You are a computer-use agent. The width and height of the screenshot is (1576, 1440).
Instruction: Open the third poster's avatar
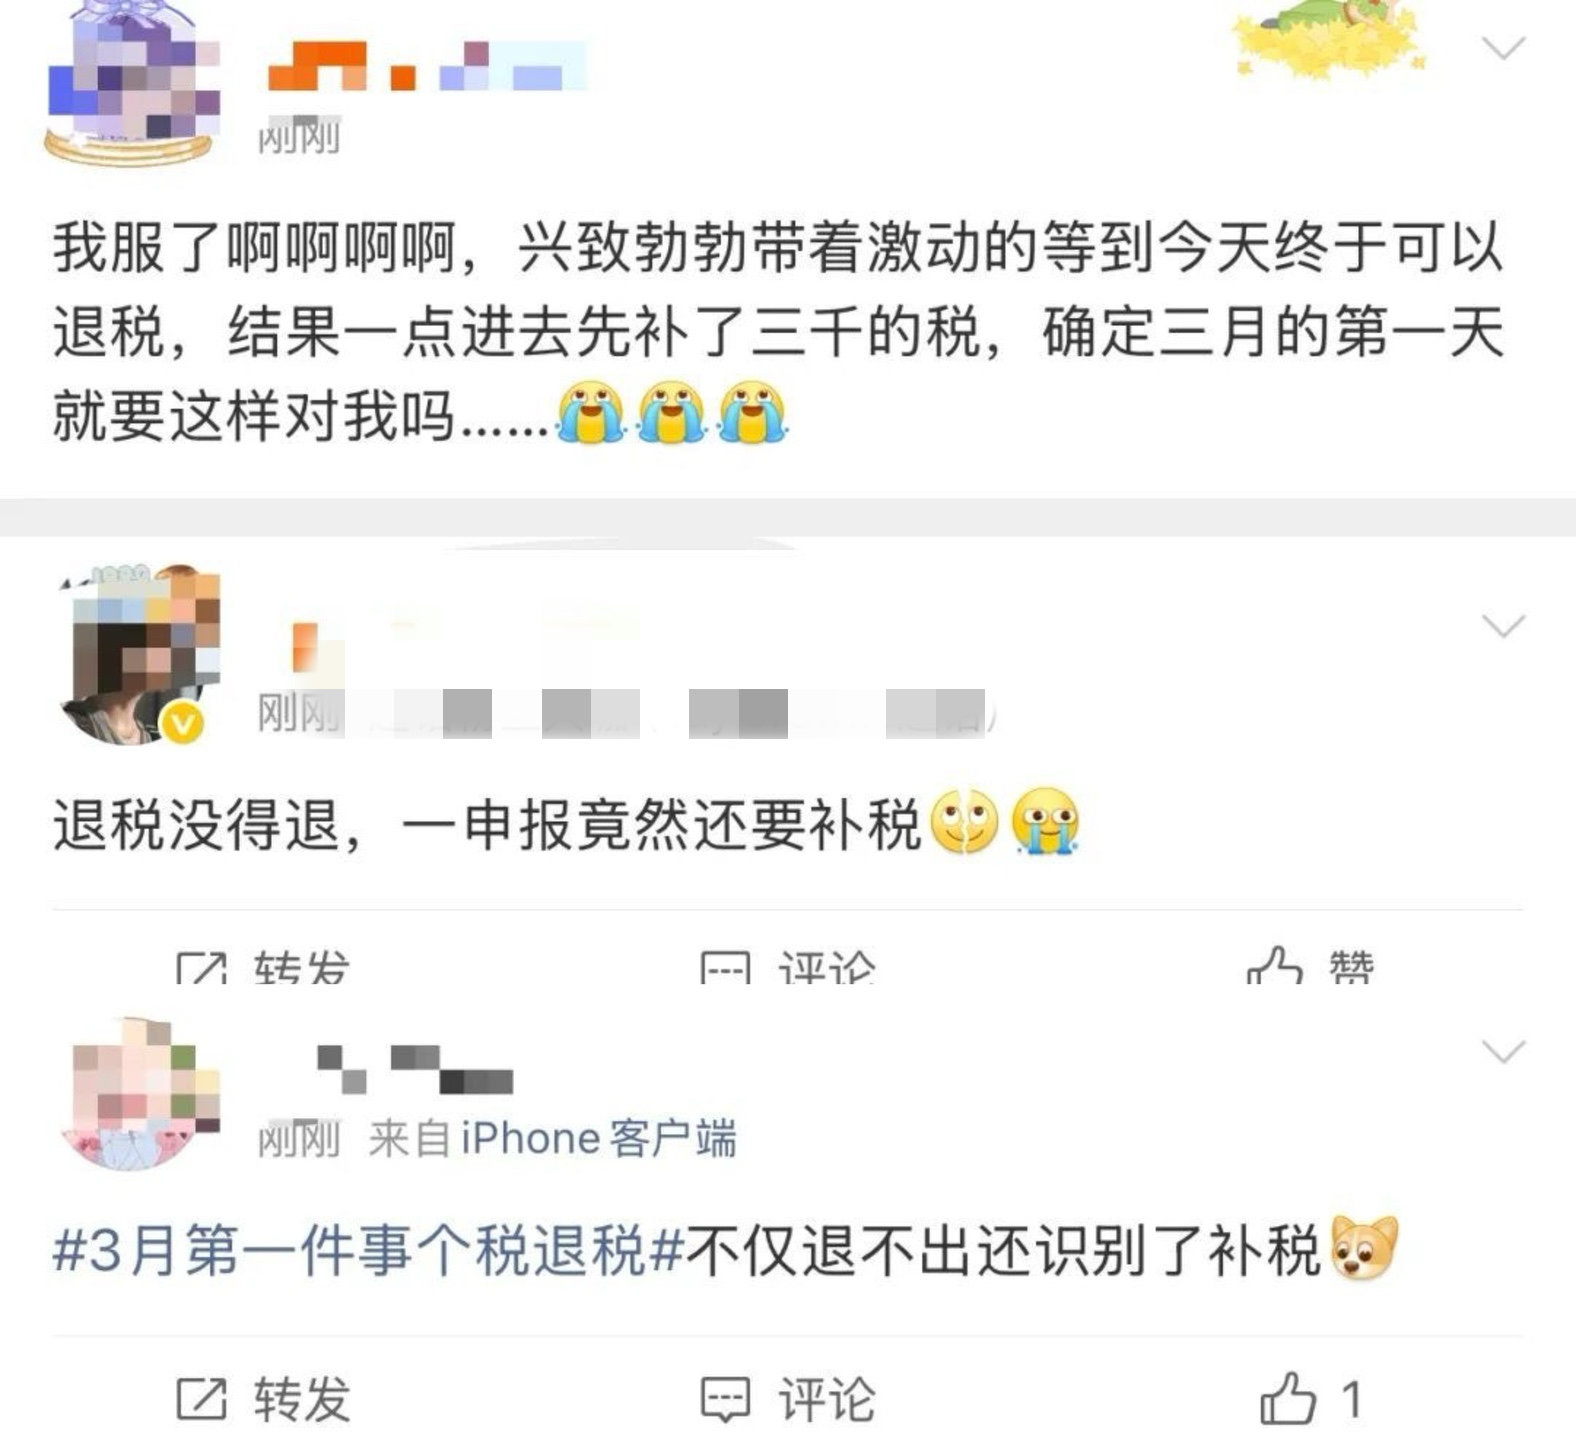pos(142,1094)
